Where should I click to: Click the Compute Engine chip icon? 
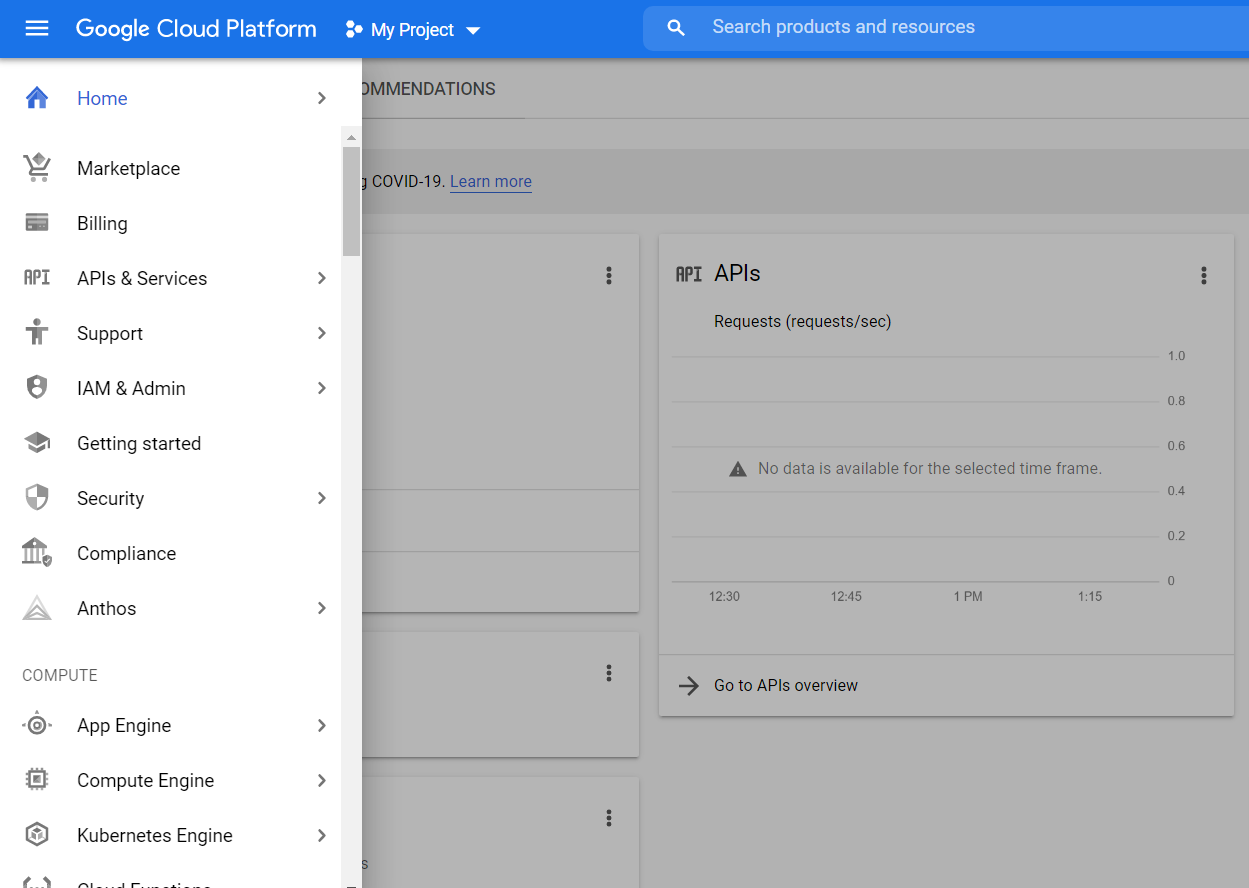tap(37, 780)
